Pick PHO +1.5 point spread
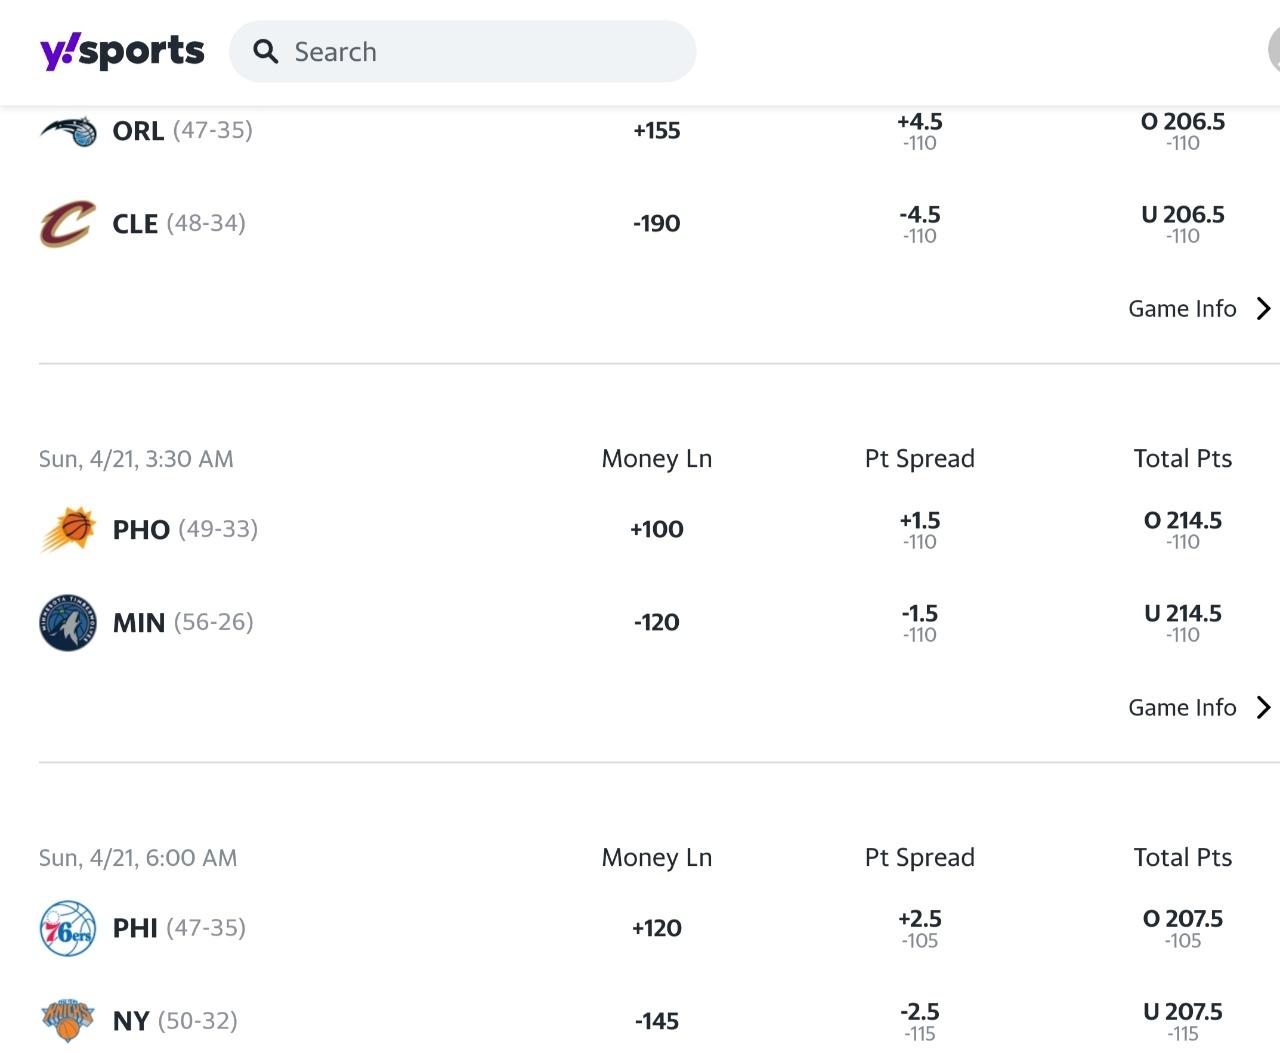The image size is (1280, 1053). pos(919,529)
